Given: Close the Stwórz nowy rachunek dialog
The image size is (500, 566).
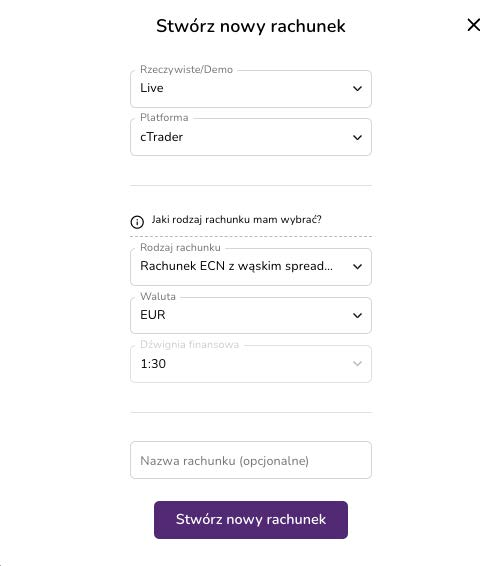Looking at the screenshot, I should [x=473, y=25].
